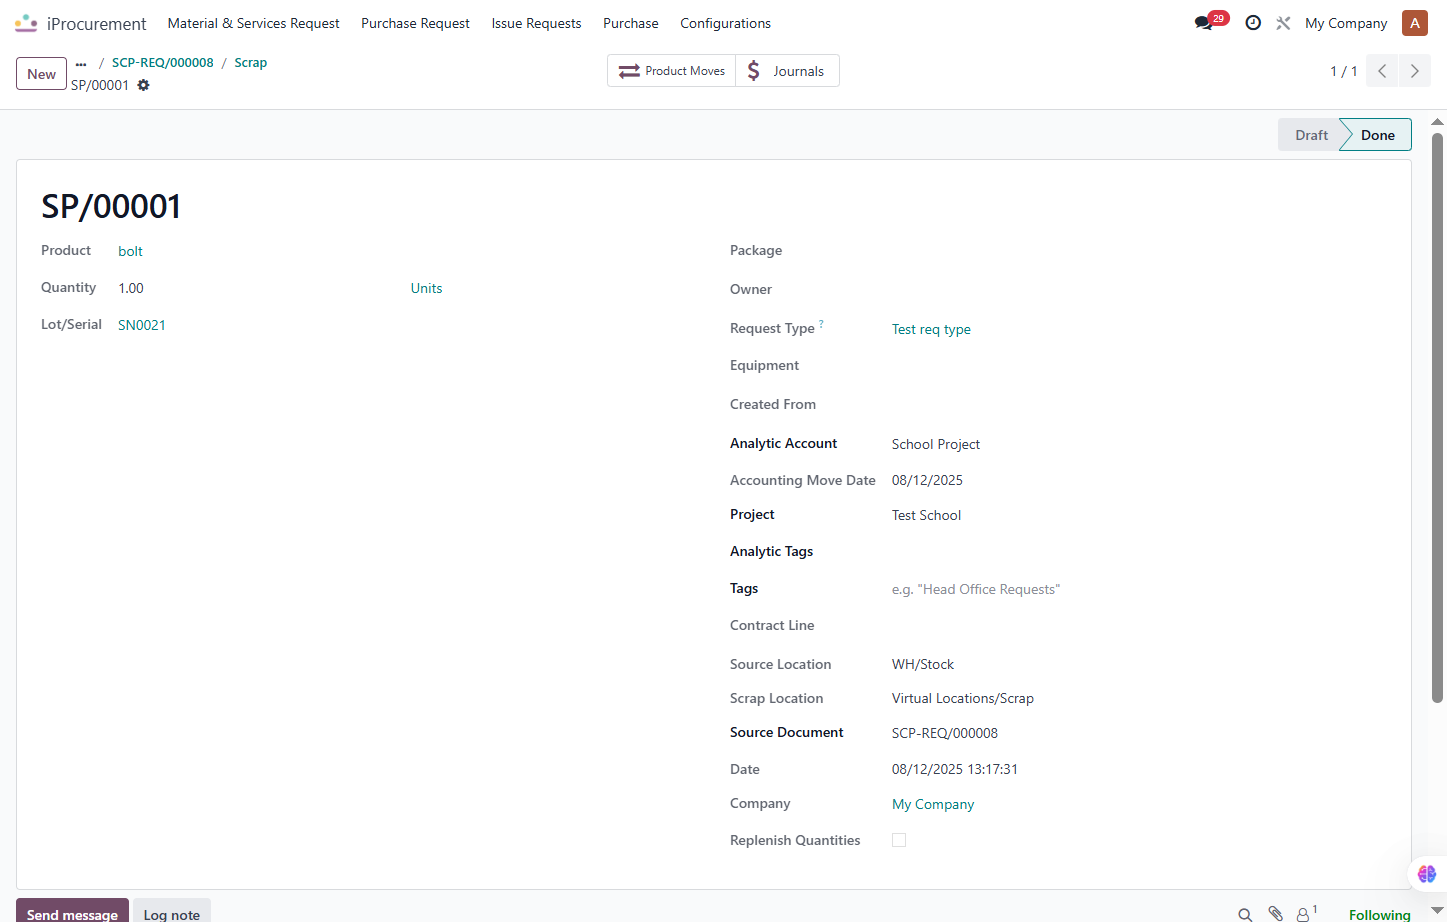
Task: Toggle the Replenish Quantities checkbox
Action: 899,840
